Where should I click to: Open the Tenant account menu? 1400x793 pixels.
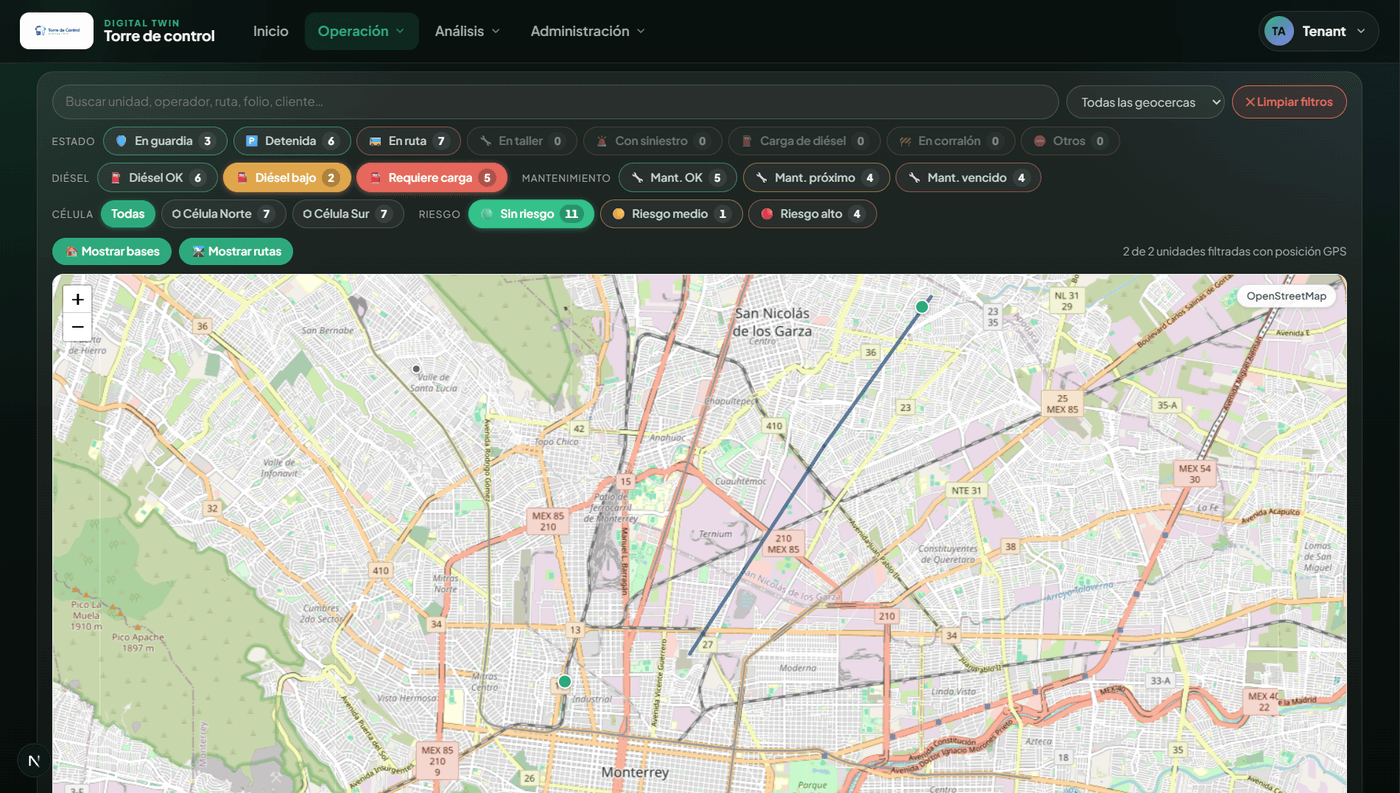click(1318, 31)
